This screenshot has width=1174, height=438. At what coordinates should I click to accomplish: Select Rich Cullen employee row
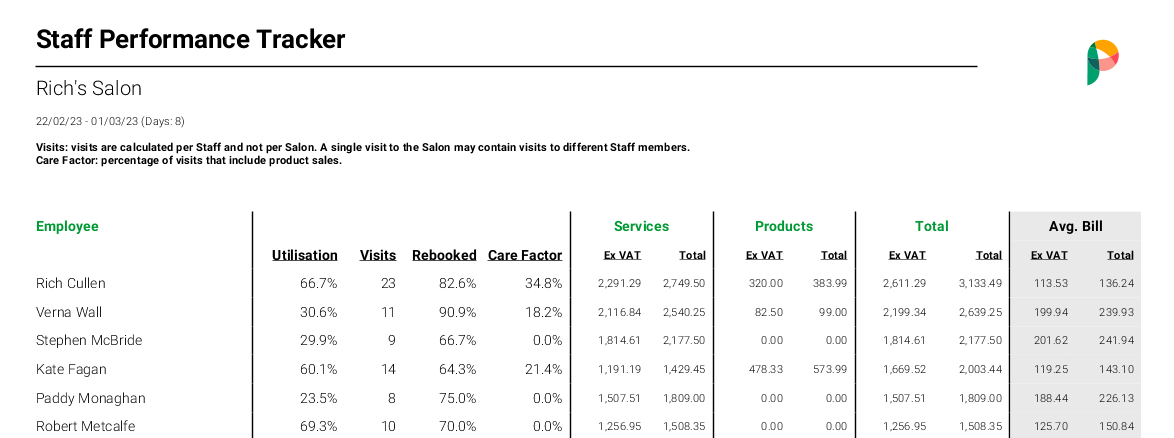tap(70, 283)
